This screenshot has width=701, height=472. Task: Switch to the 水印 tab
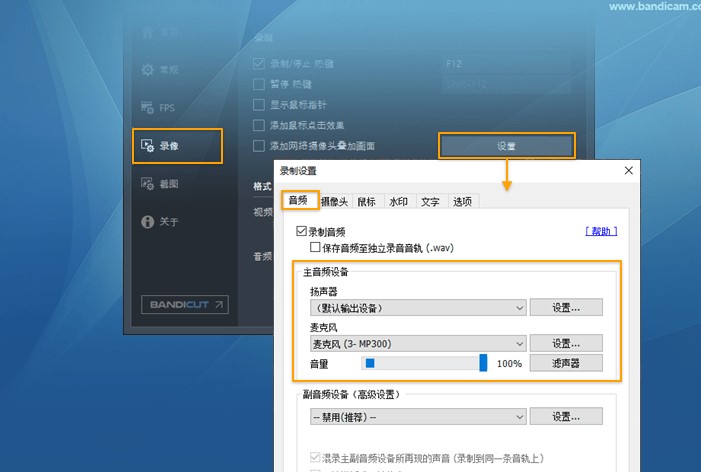click(x=399, y=202)
